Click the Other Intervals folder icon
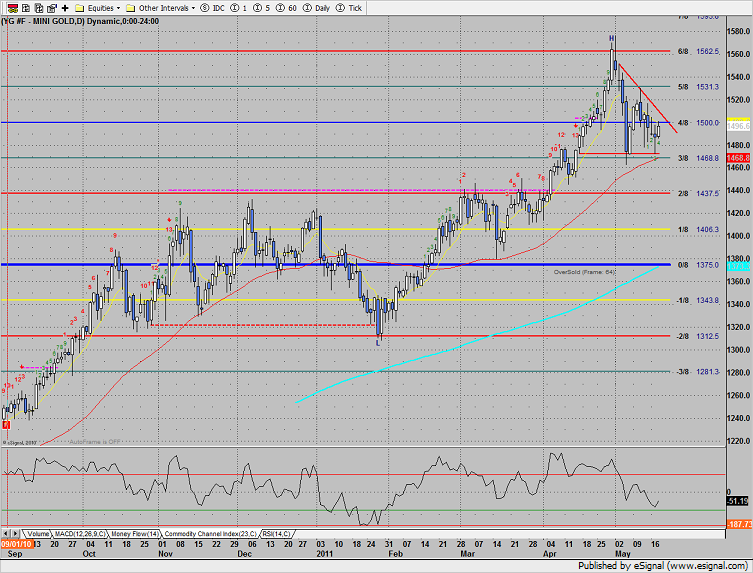The height and width of the screenshot is (573, 753). [130, 8]
